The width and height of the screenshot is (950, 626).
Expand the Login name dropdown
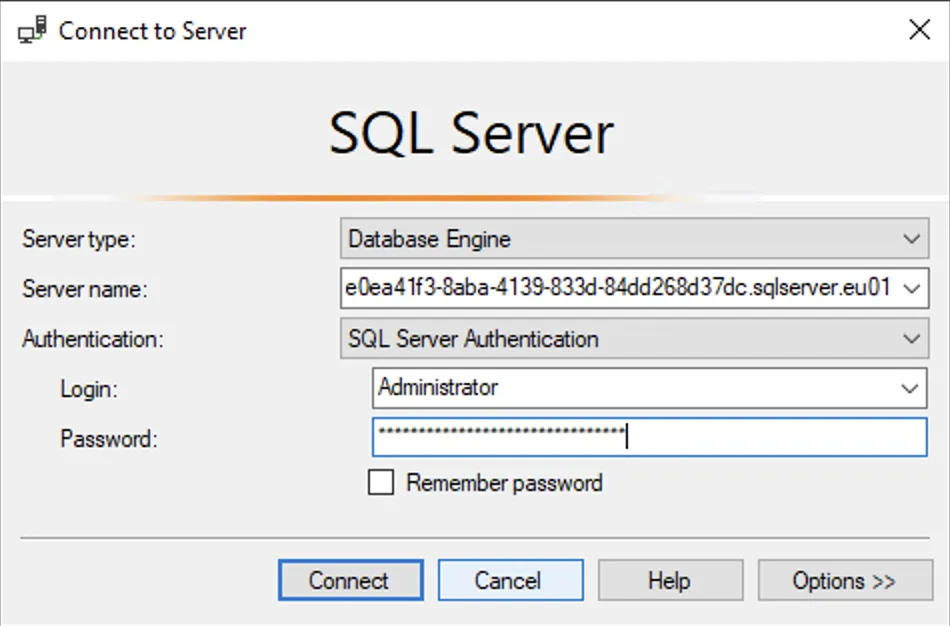coord(910,389)
